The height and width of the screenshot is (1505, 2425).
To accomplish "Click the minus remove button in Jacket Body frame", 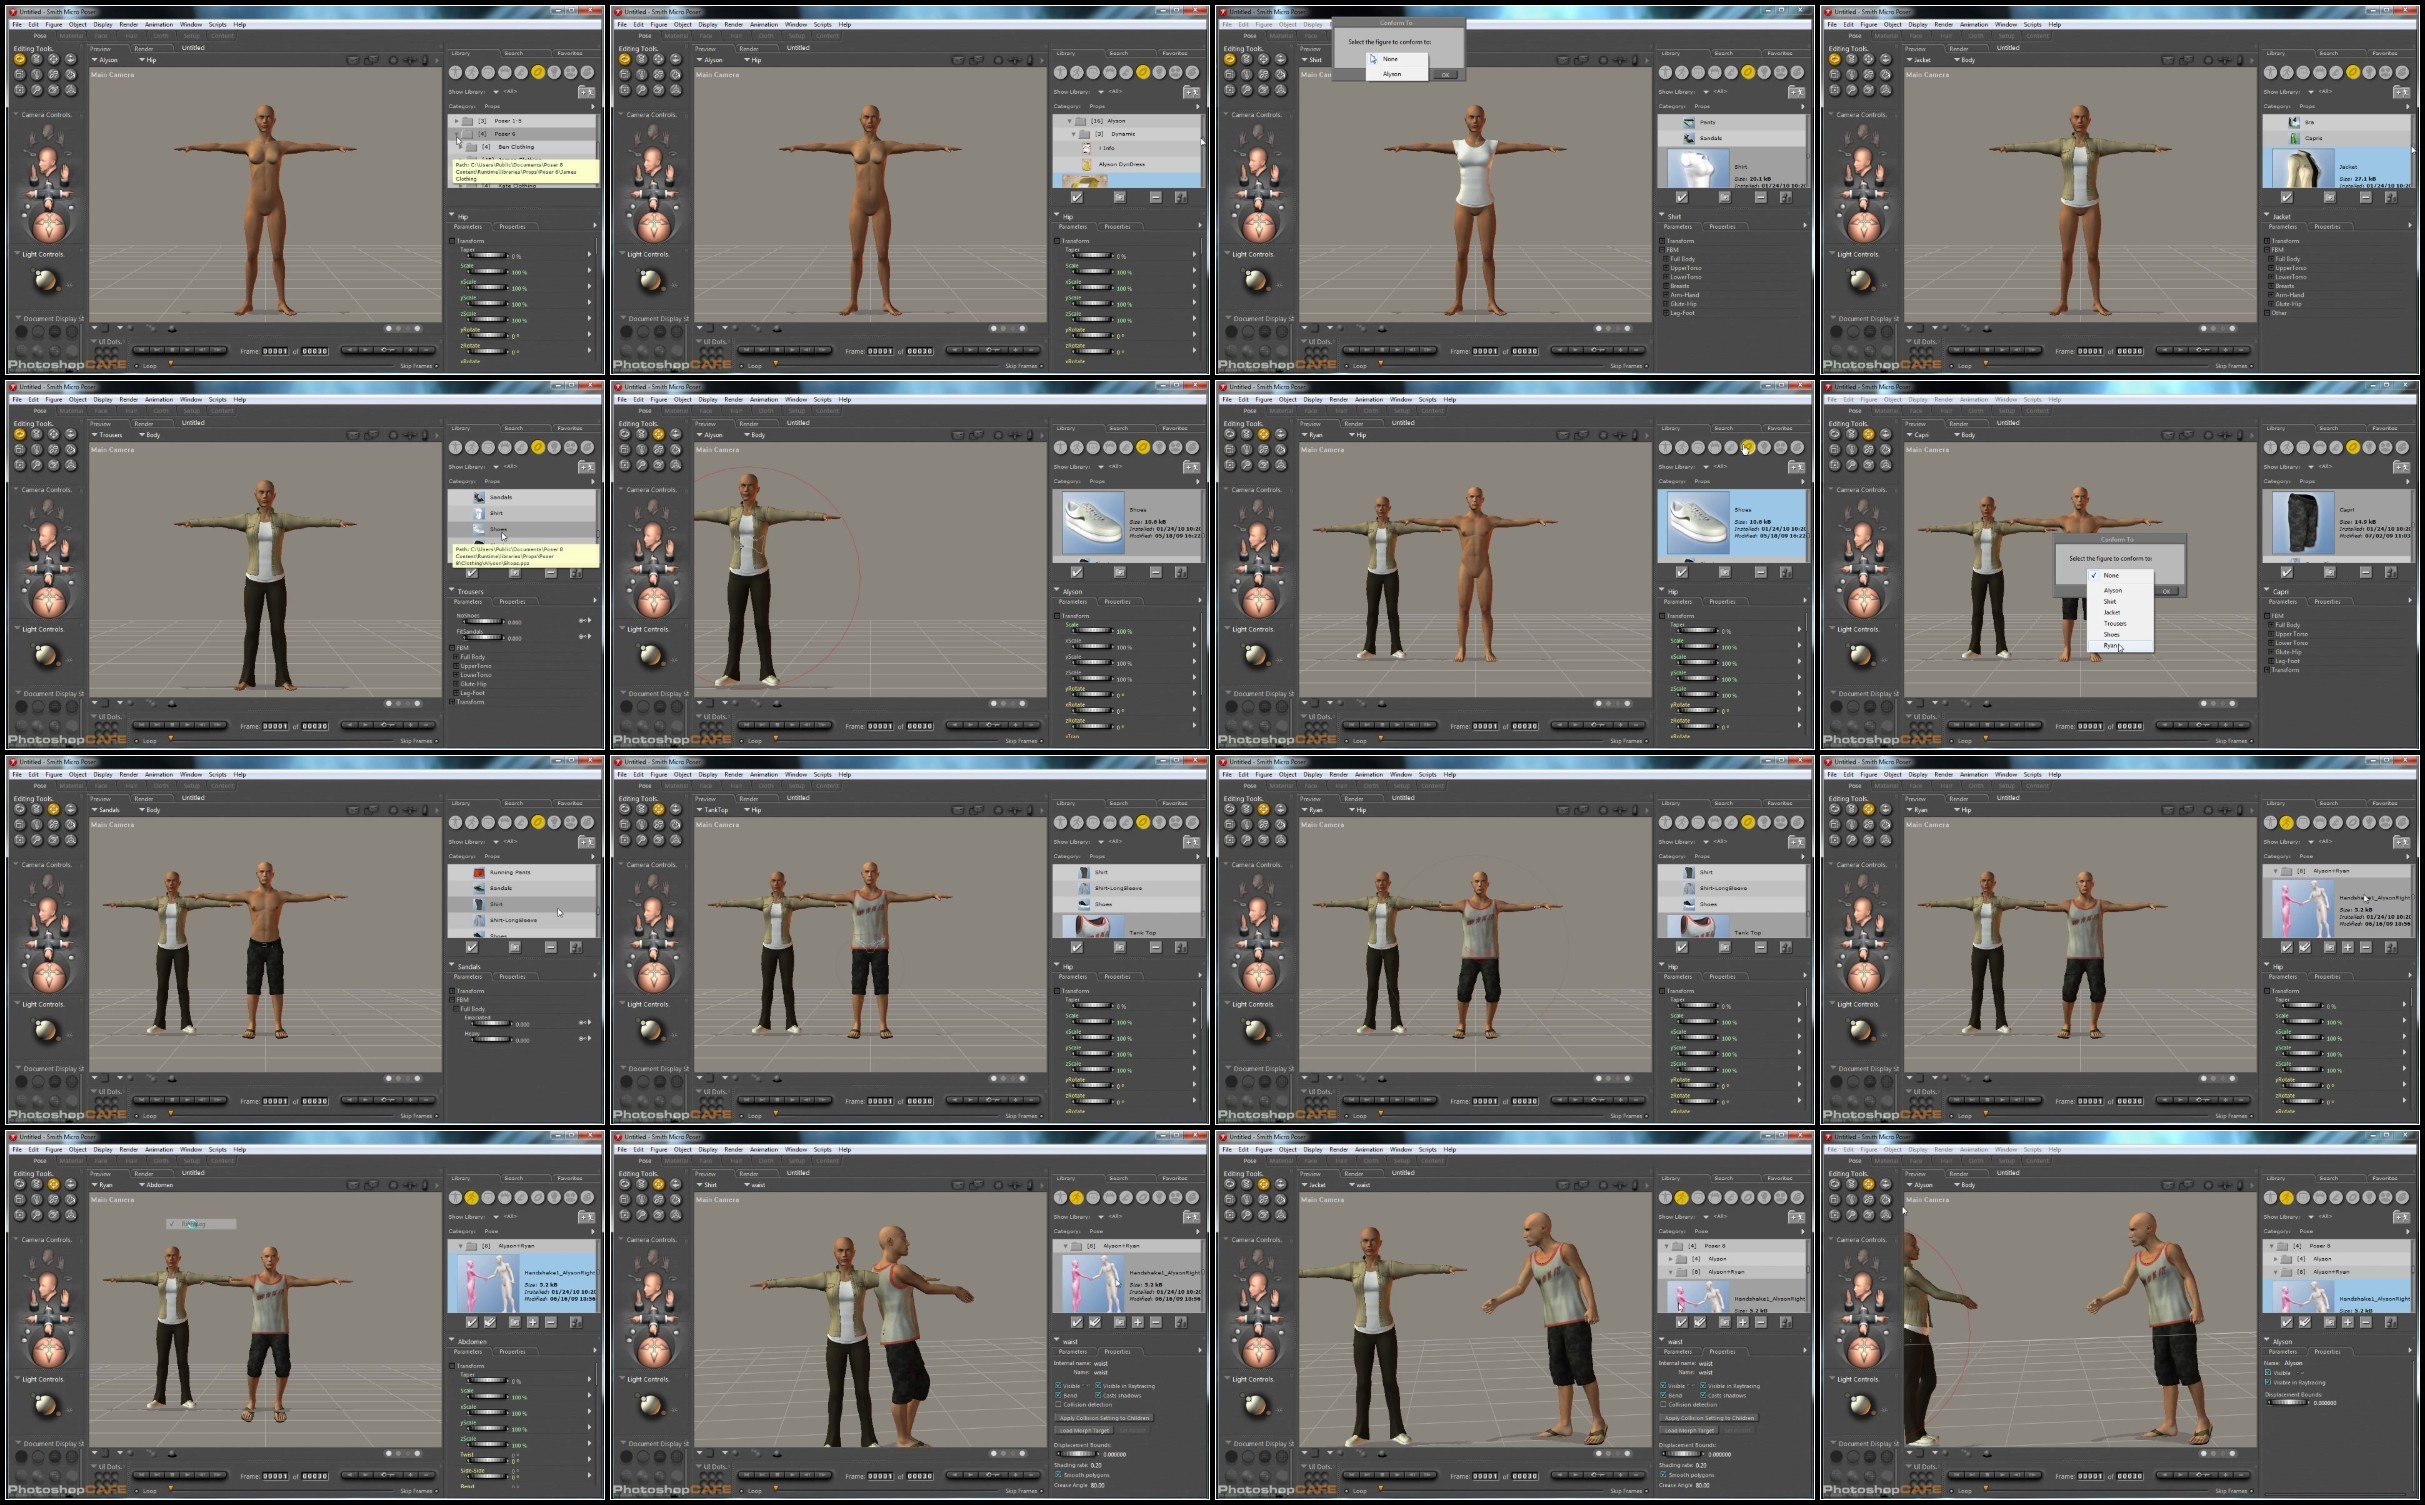I will pyautogui.click(x=2365, y=197).
